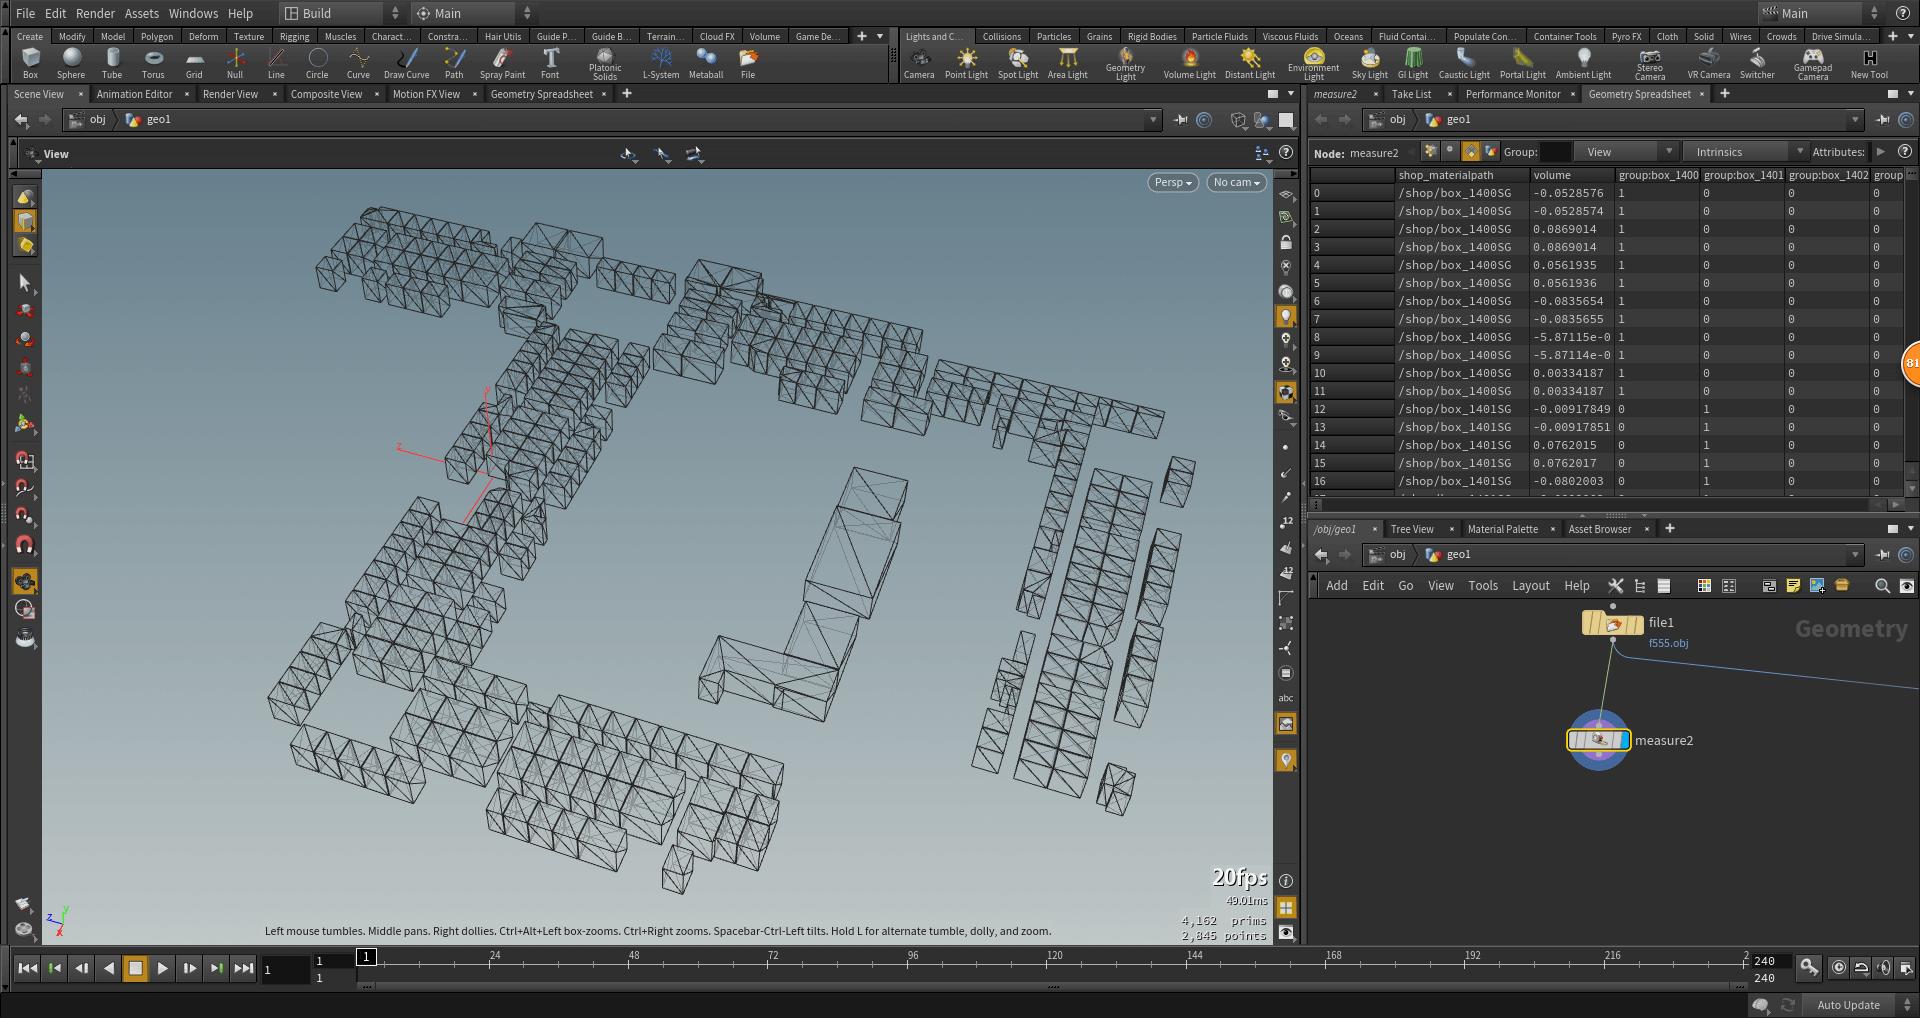Open the Persp viewport dropdown
1920x1018 pixels.
[x=1172, y=182]
